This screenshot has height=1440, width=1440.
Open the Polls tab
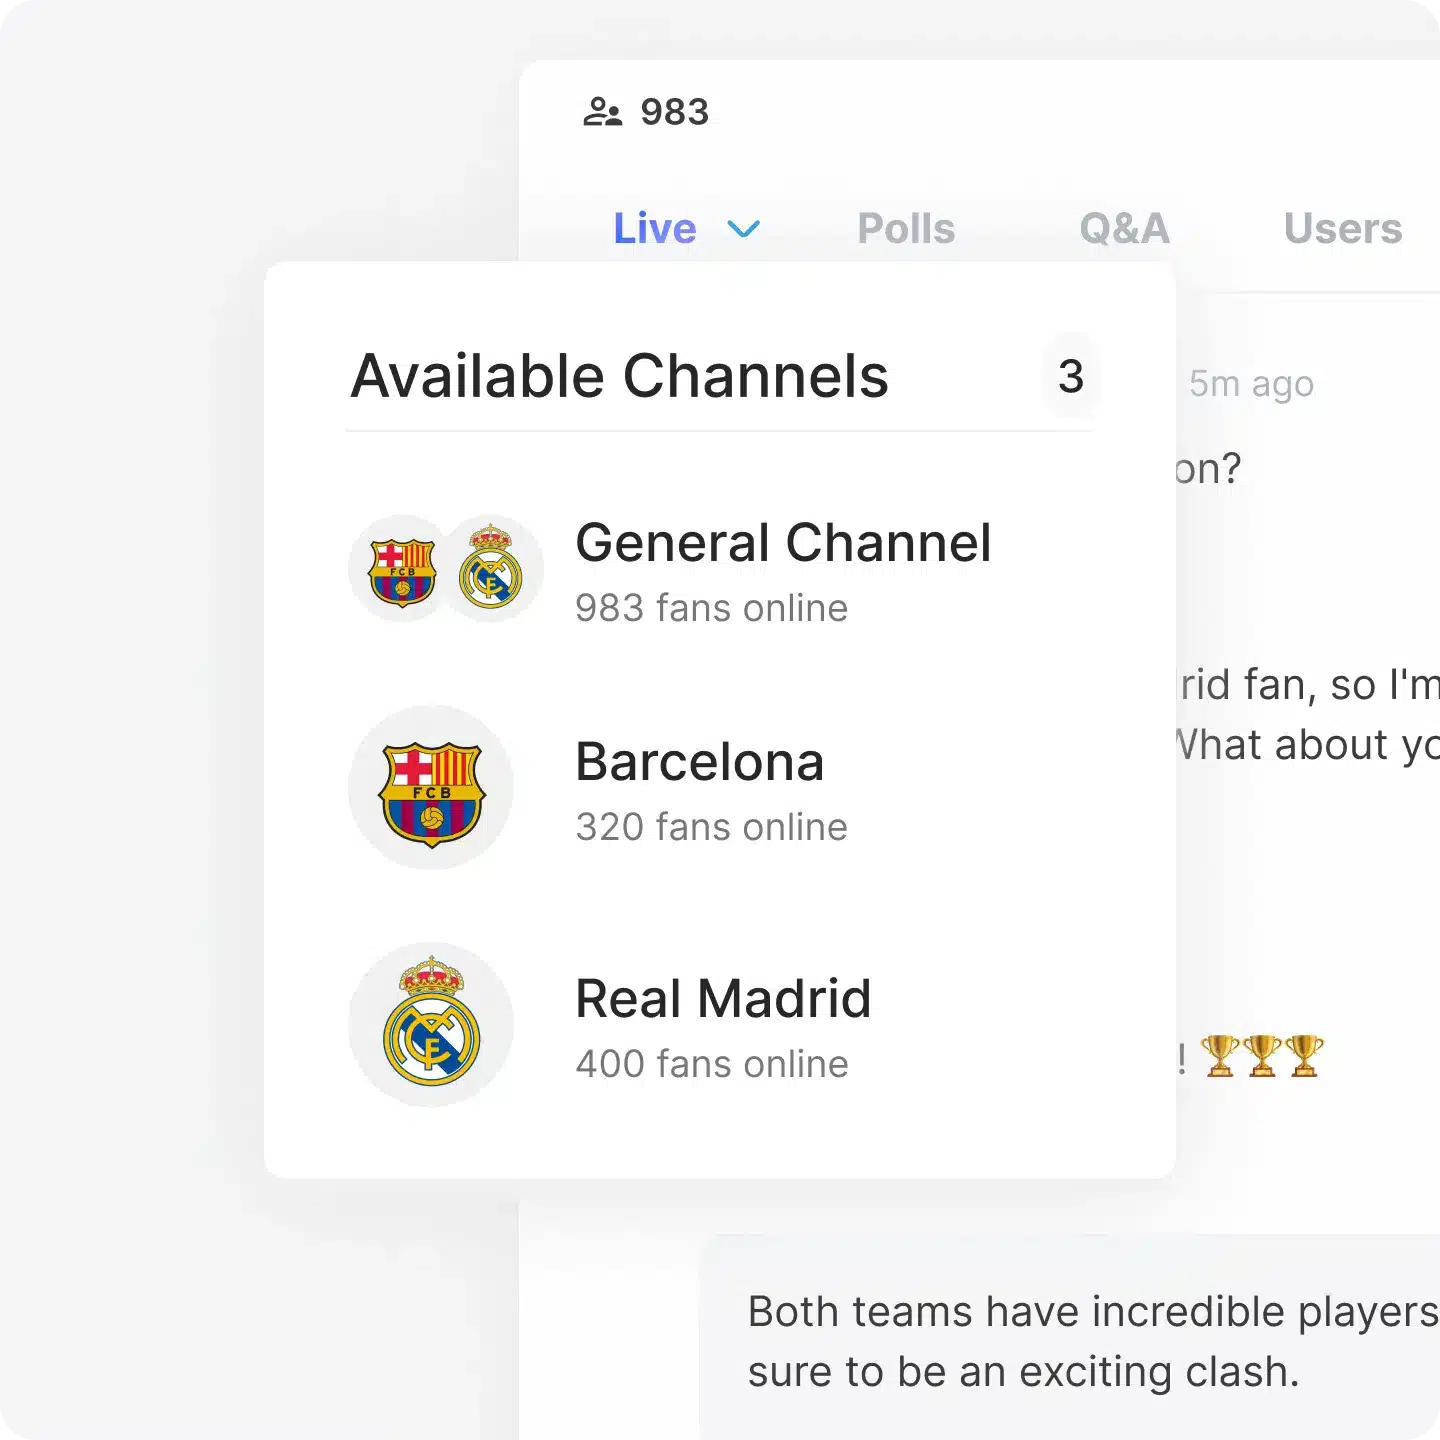pyautogui.click(x=906, y=229)
